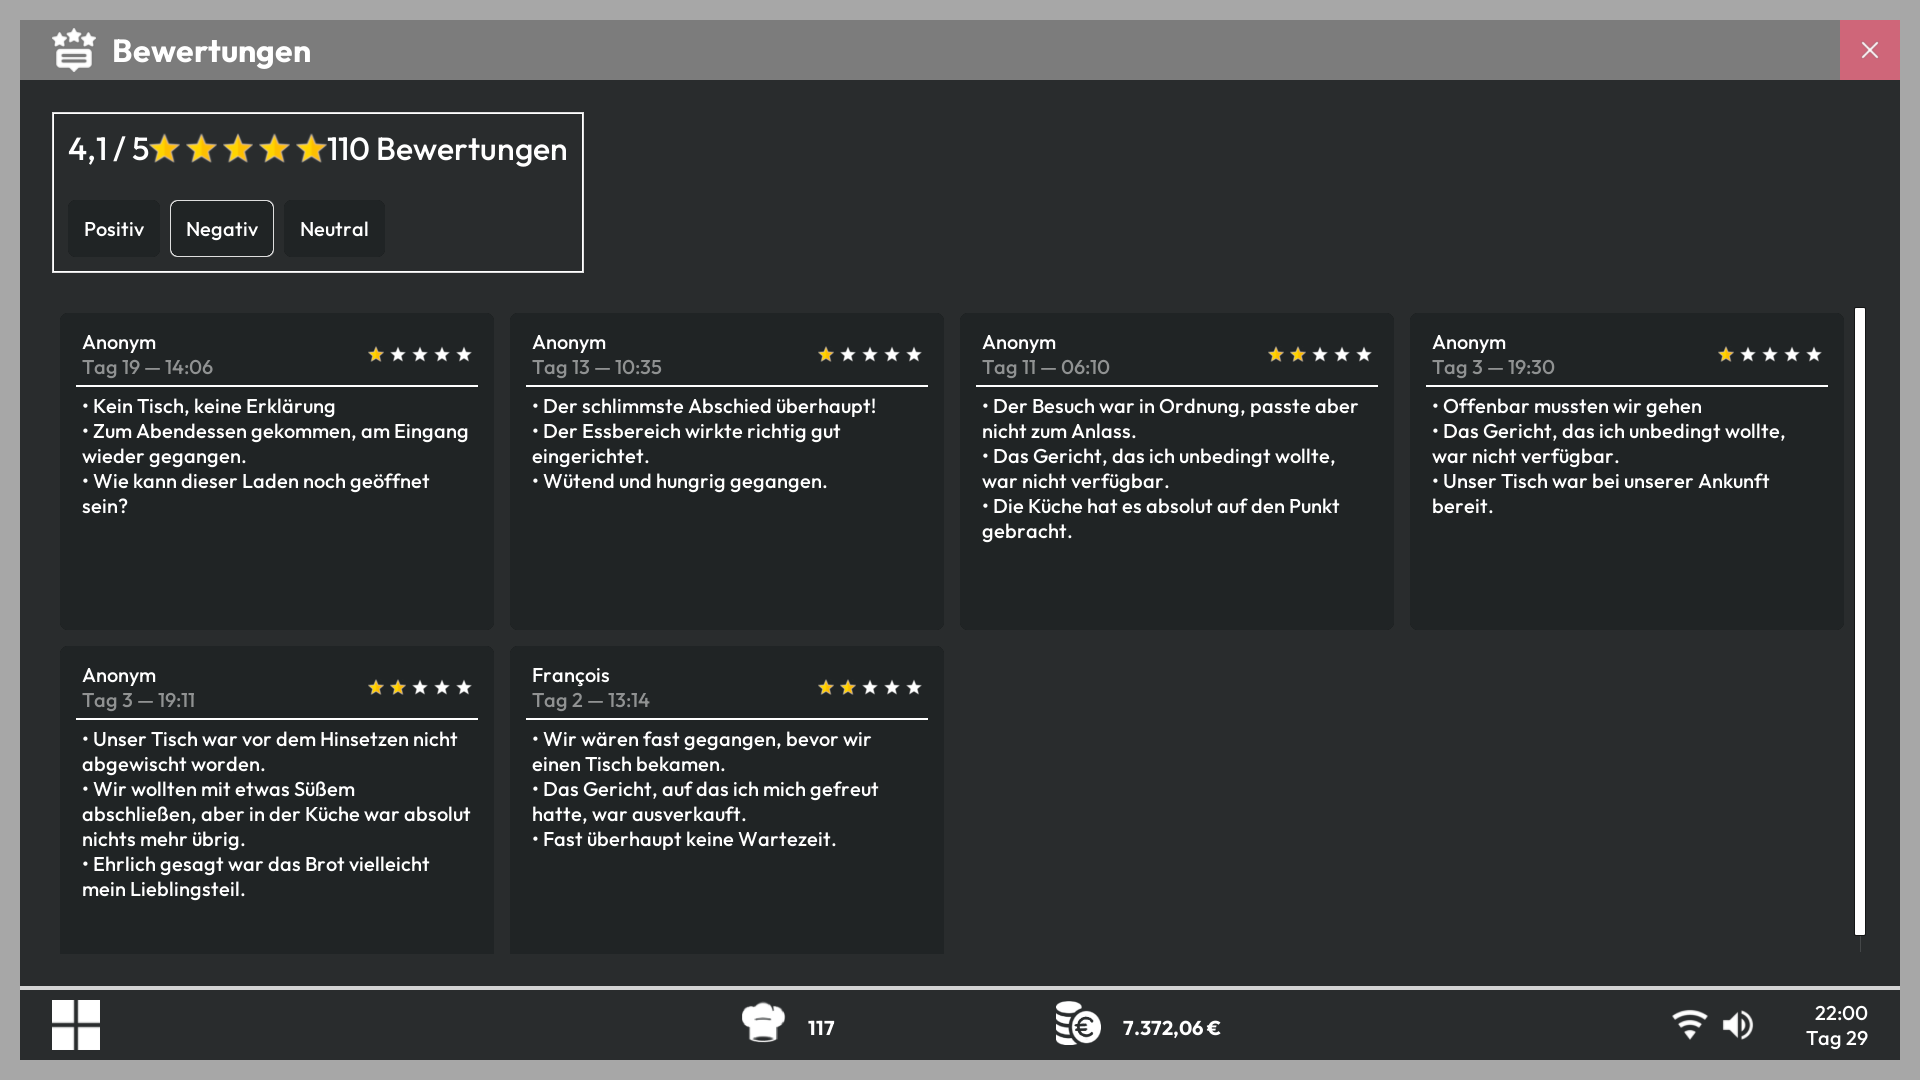This screenshot has height=1080, width=1920.
Task: Open the Wi-Fi status icon
Action: tap(1690, 1025)
